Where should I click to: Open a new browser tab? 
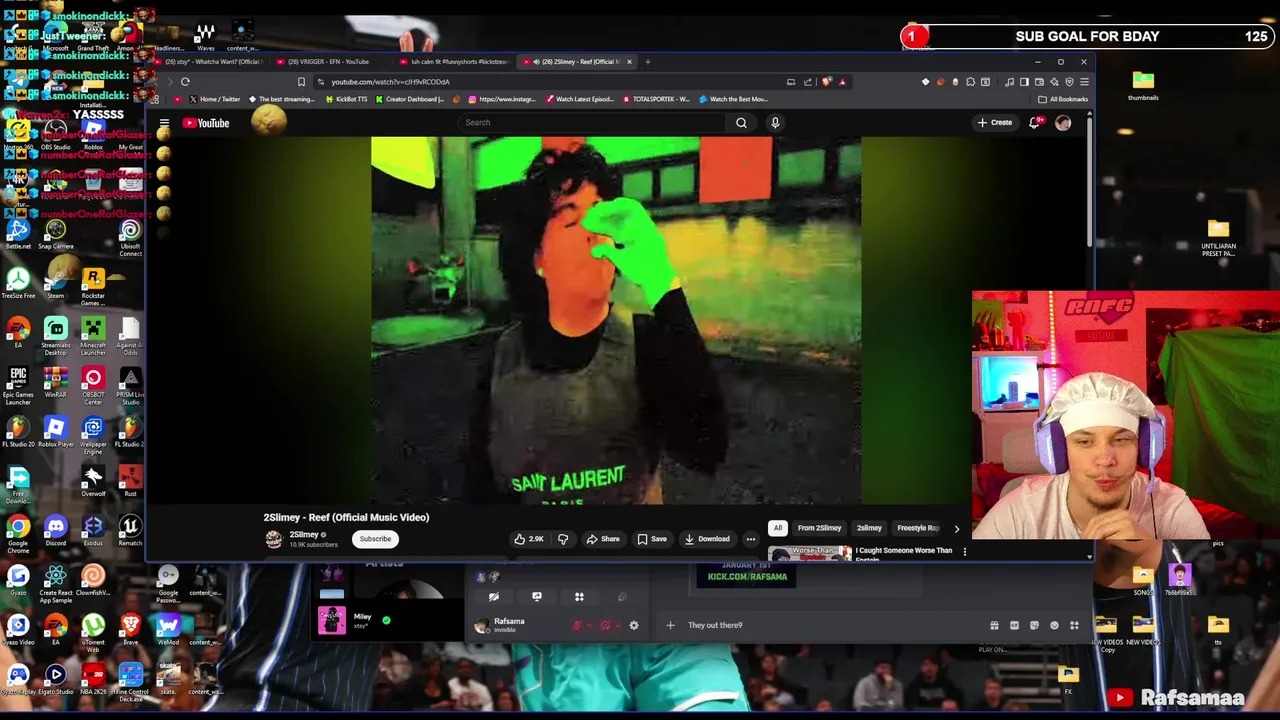(647, 62)
